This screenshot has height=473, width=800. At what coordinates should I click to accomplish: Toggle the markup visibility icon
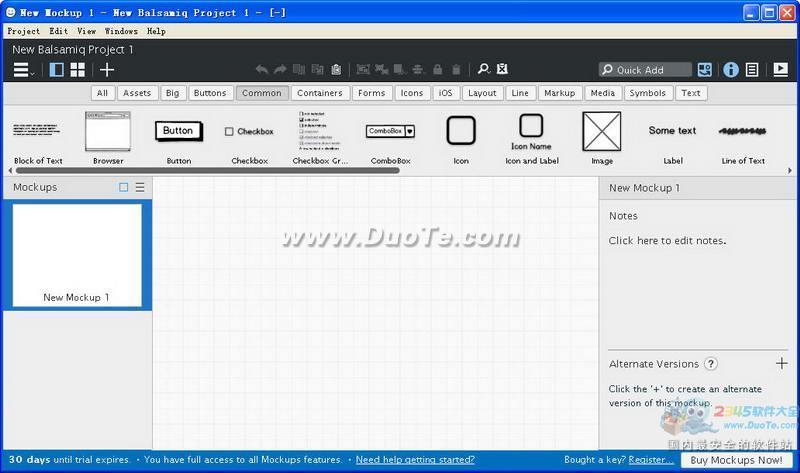click(x=502, y=69)
